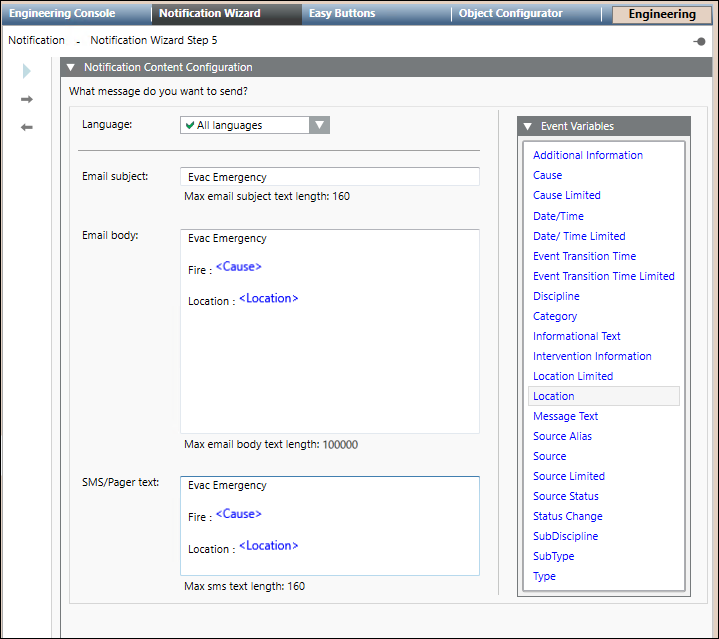The width and height of the screenshot is (719, 639).
Task: Click the Email subject text field
Action: [x=329, y=177]
